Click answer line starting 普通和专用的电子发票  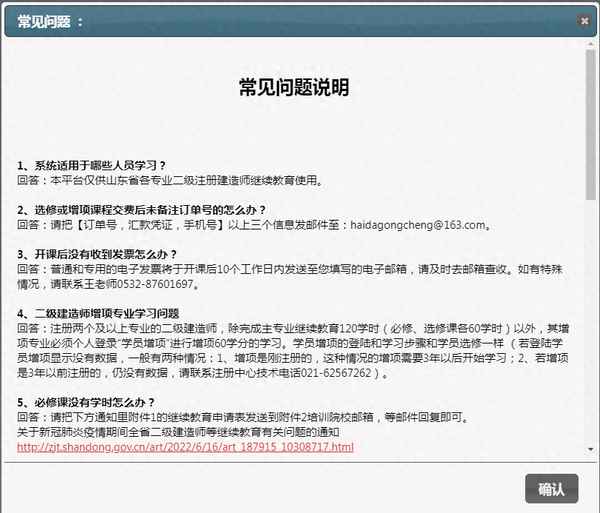click(x=290, y=269)
